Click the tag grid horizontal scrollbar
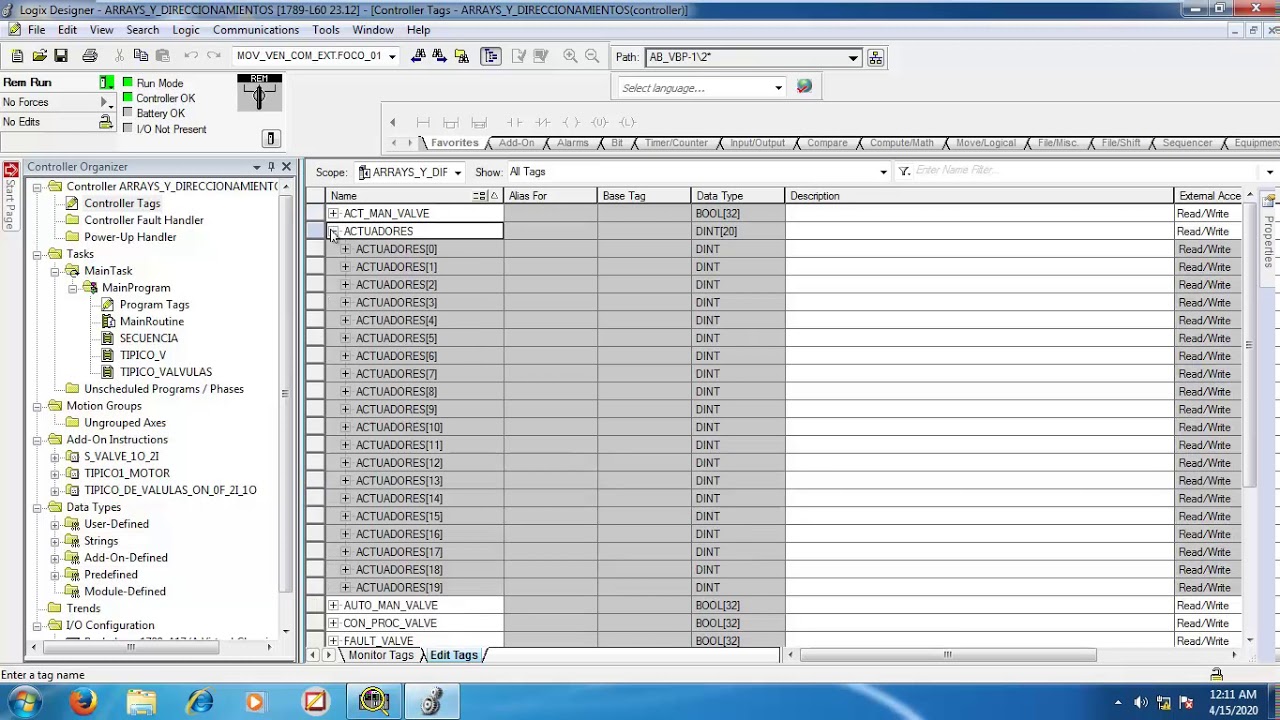The image size is (1280, 720). pyautogui.click(x=947, y=655)
